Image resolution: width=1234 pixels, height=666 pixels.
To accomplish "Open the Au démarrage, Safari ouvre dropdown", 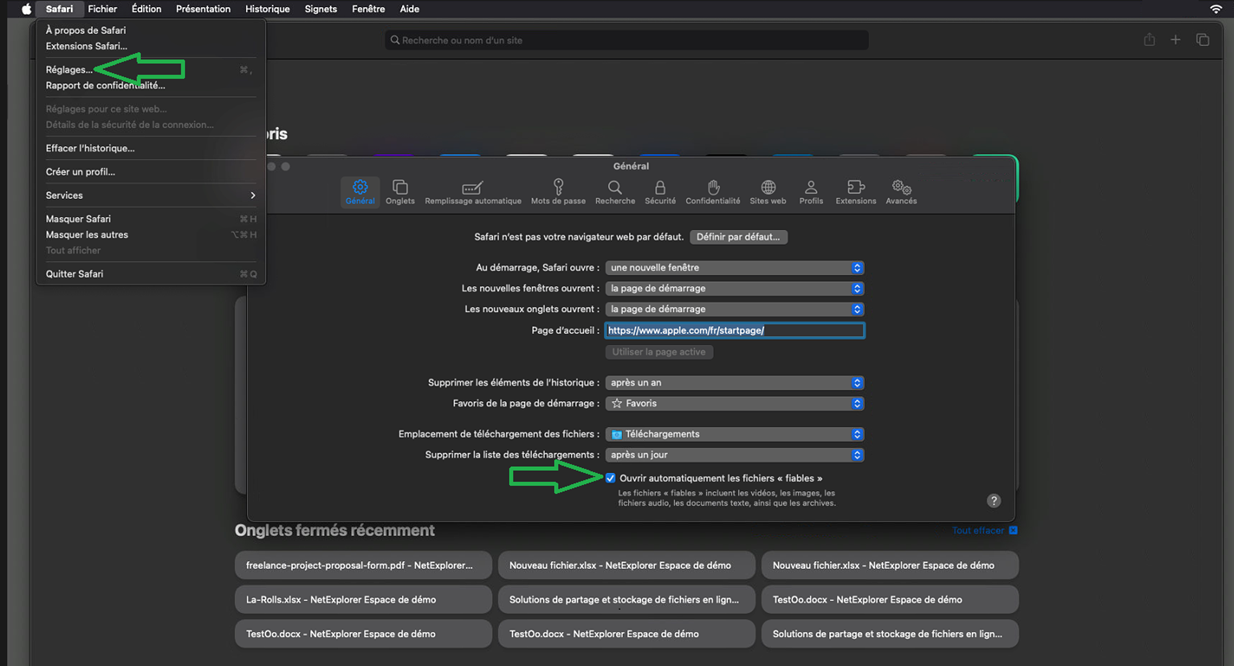I will coord(735,268).
